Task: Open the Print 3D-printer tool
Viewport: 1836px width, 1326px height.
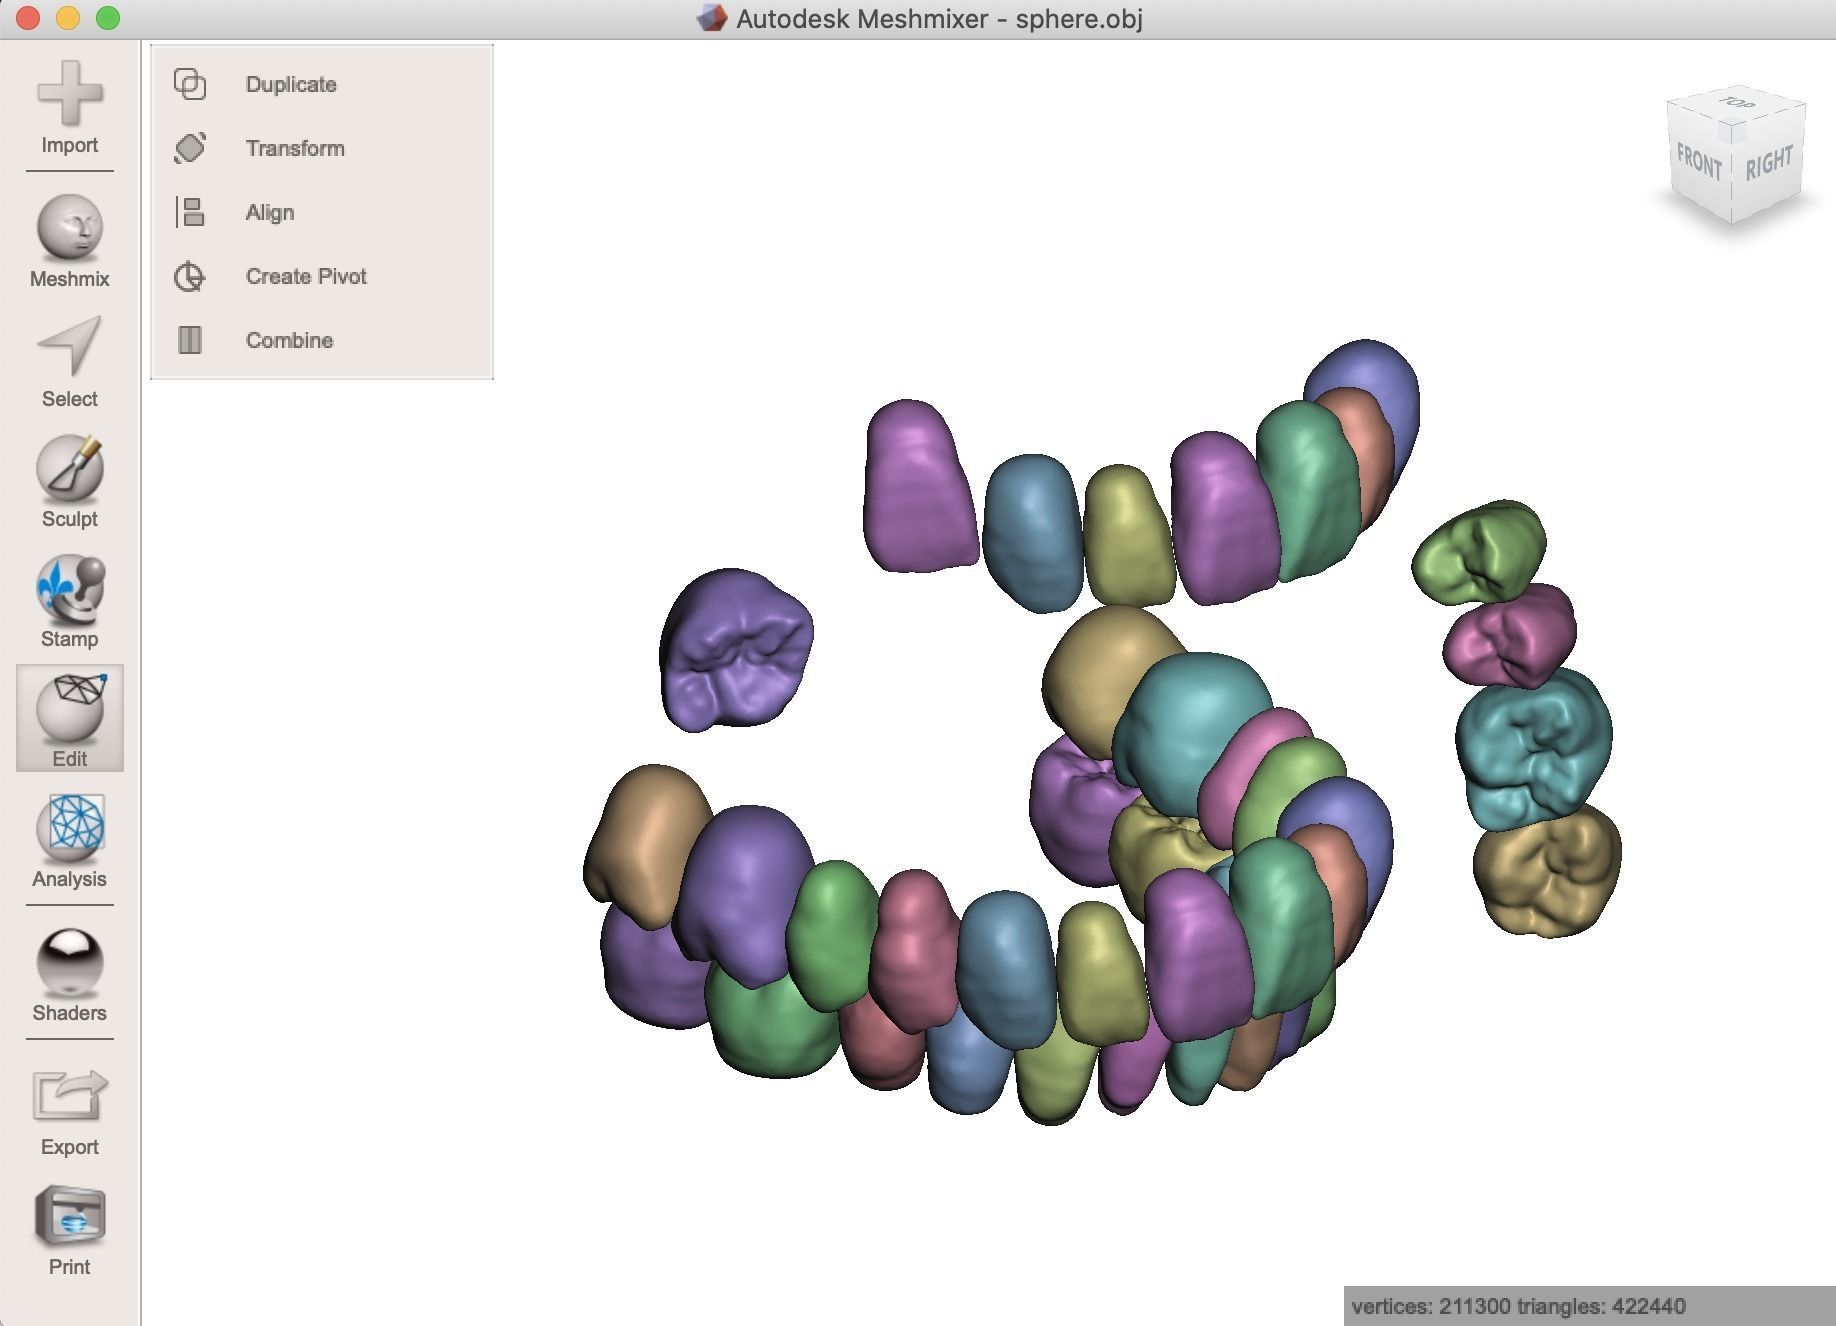Action: [x=69, y=1230]
